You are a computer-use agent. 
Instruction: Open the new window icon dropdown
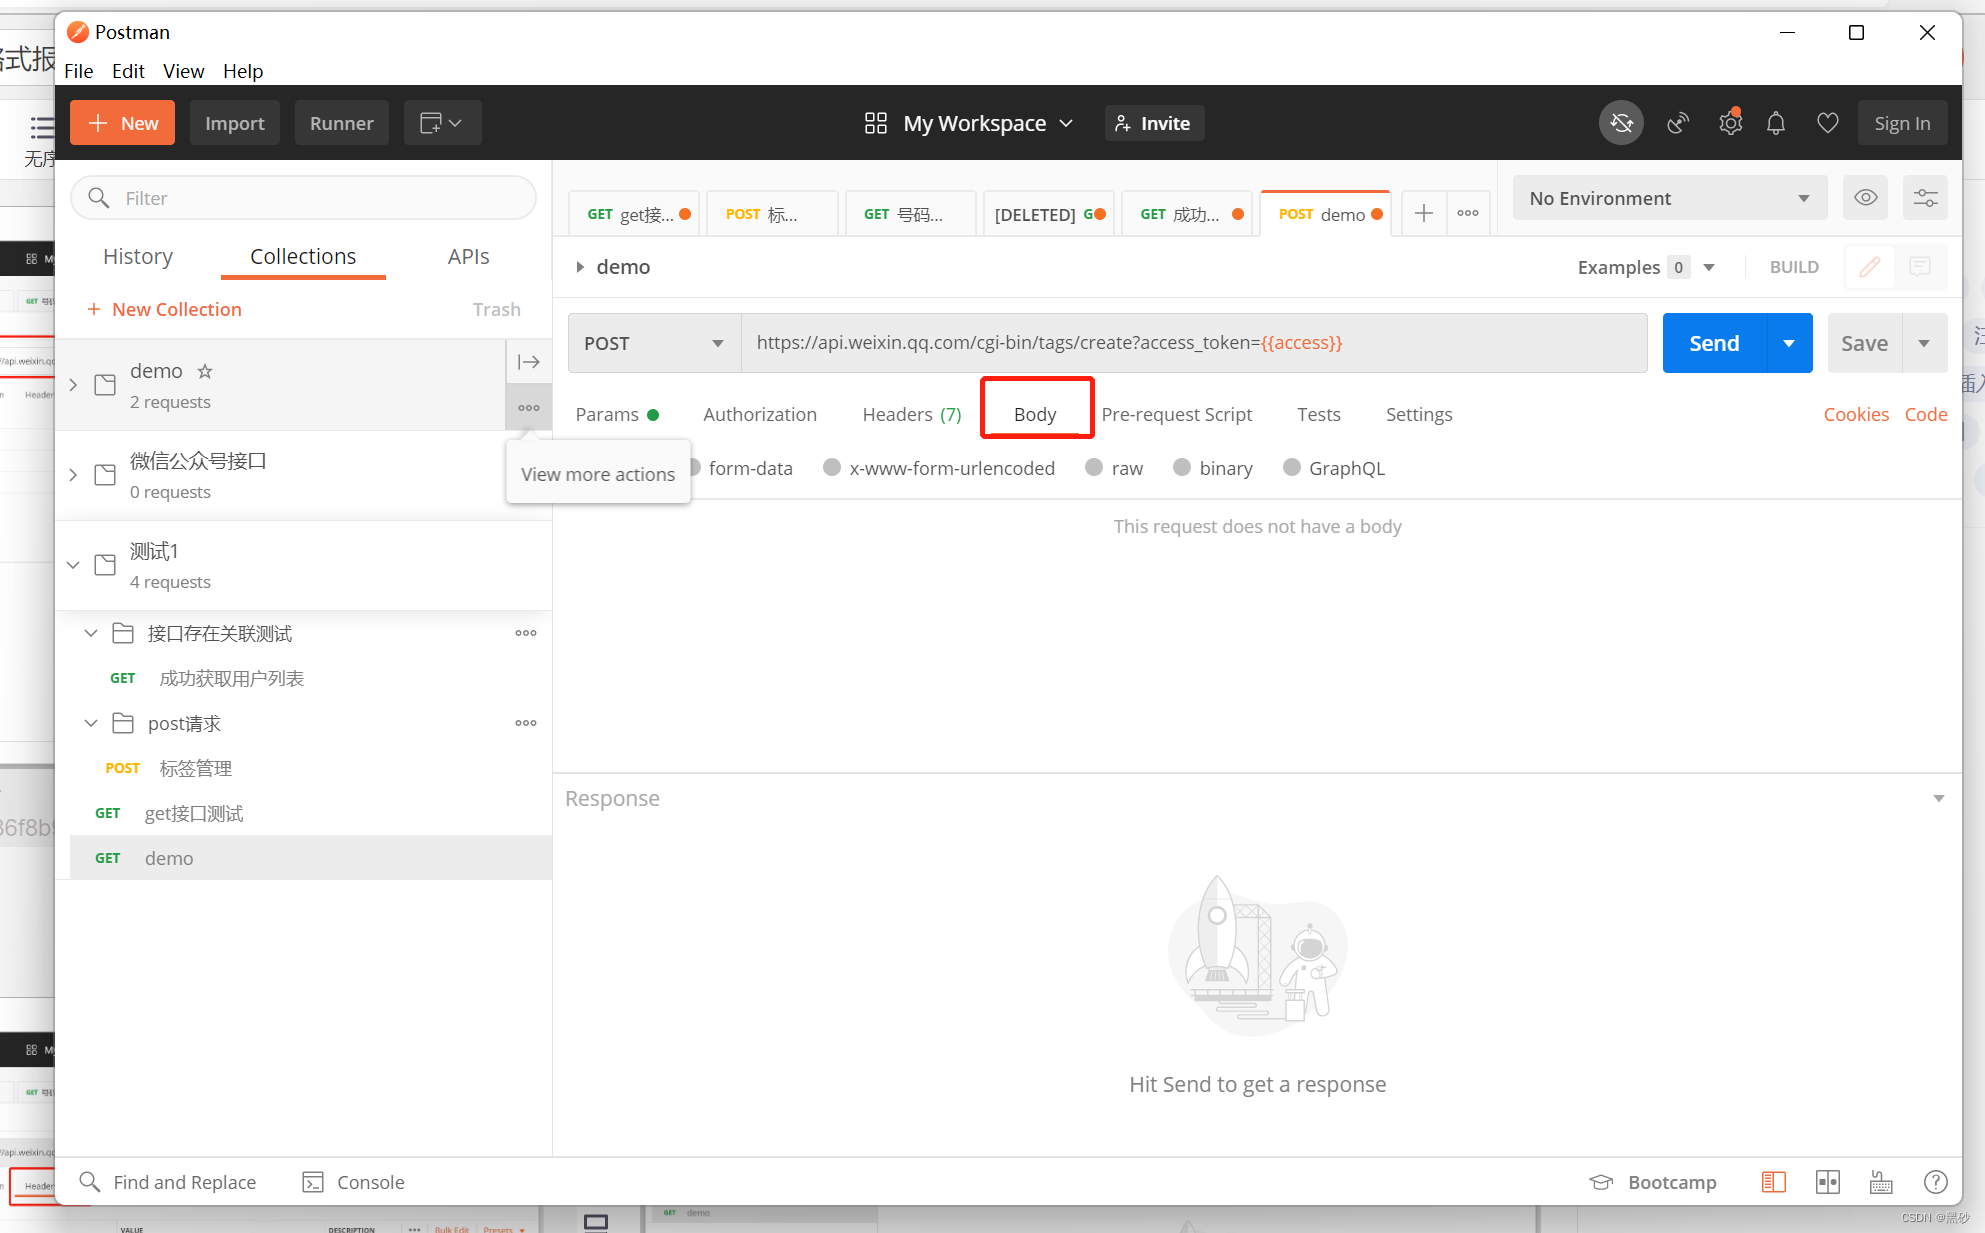[x=441, y=123]
